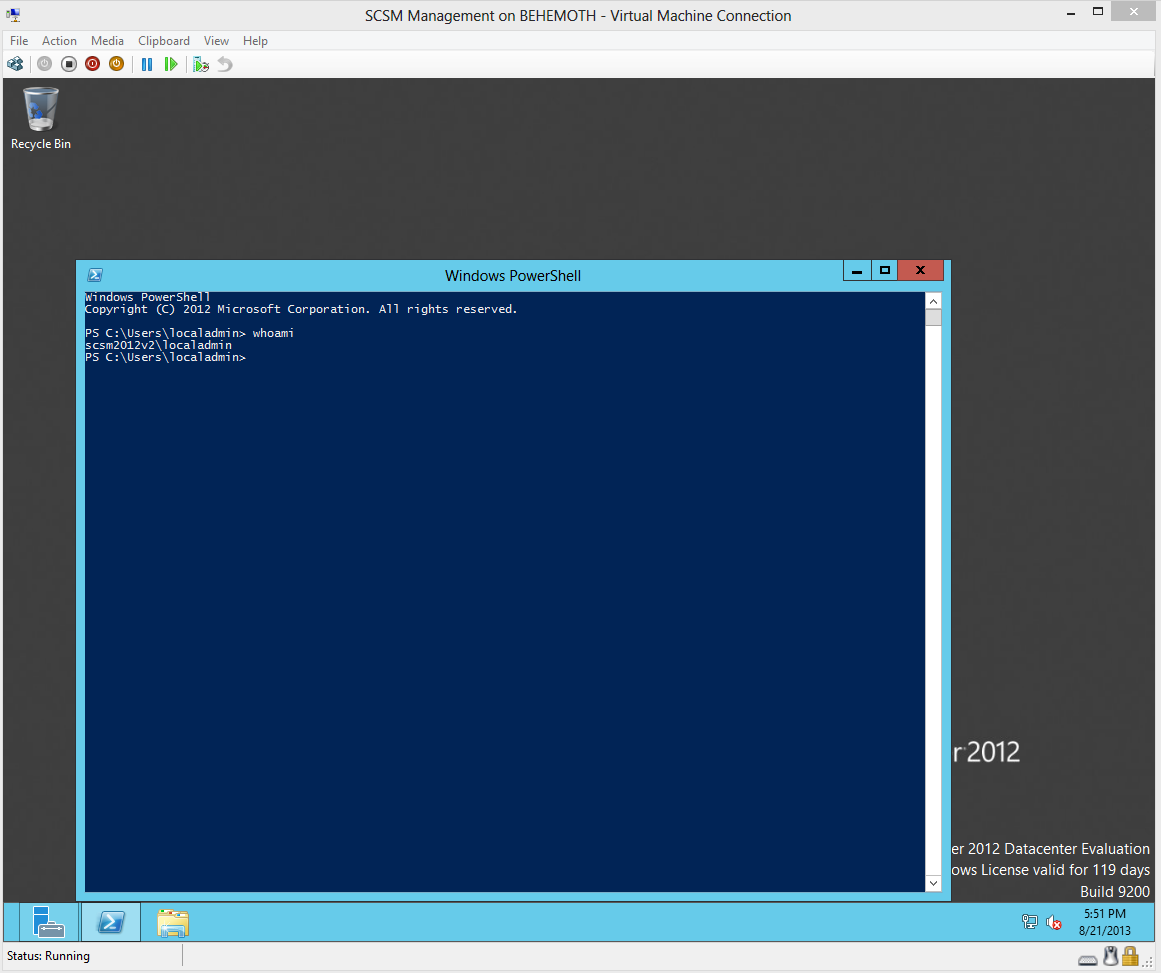Click the muted speaker tray icon
This screenshot has height=973, width=1161.
1054,922
